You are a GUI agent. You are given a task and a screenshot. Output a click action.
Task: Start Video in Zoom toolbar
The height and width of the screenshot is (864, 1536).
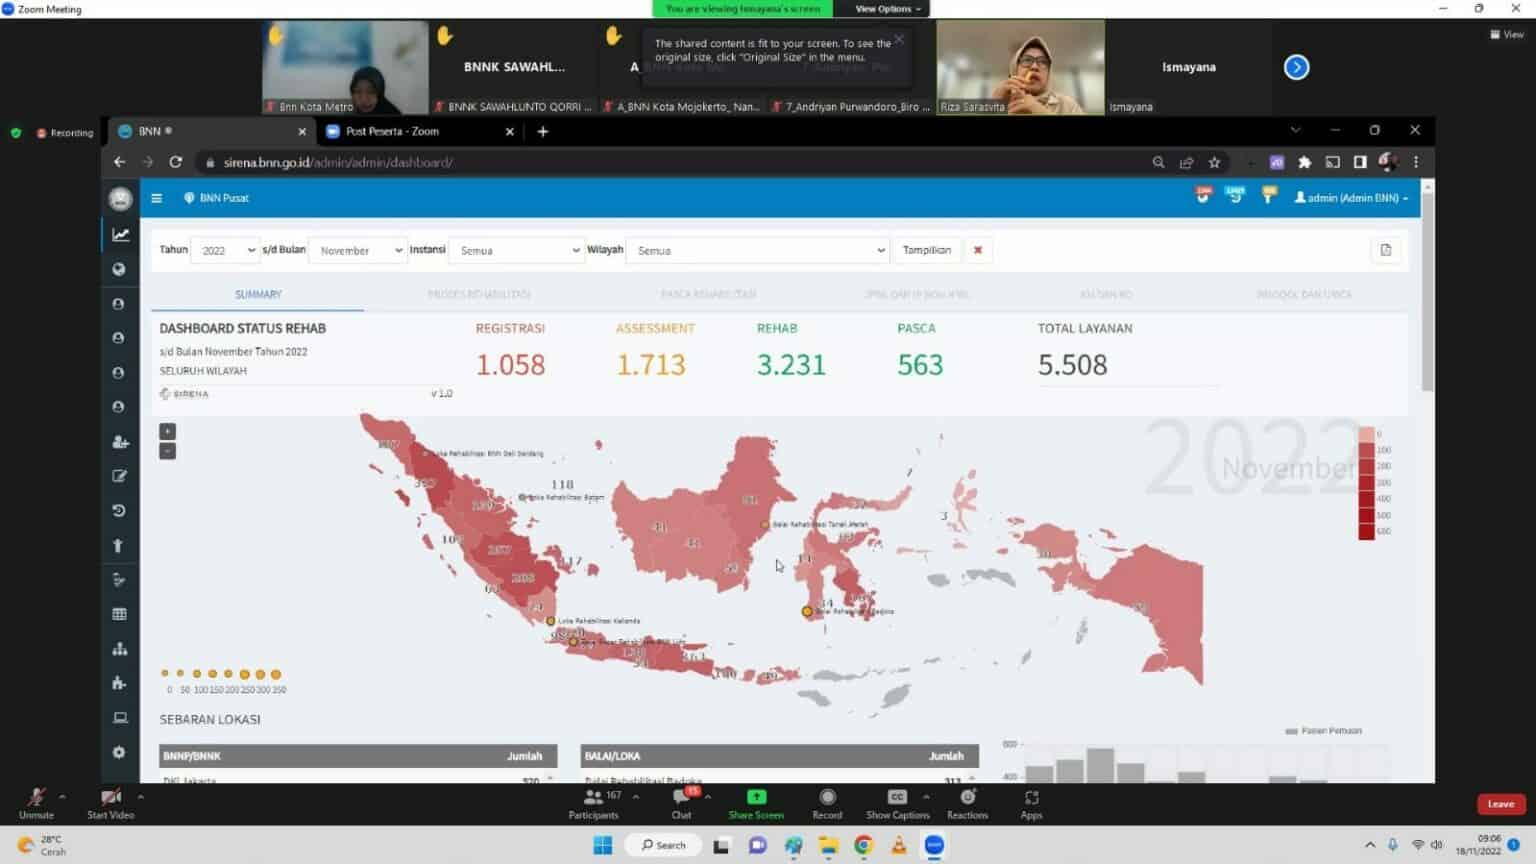110,803
